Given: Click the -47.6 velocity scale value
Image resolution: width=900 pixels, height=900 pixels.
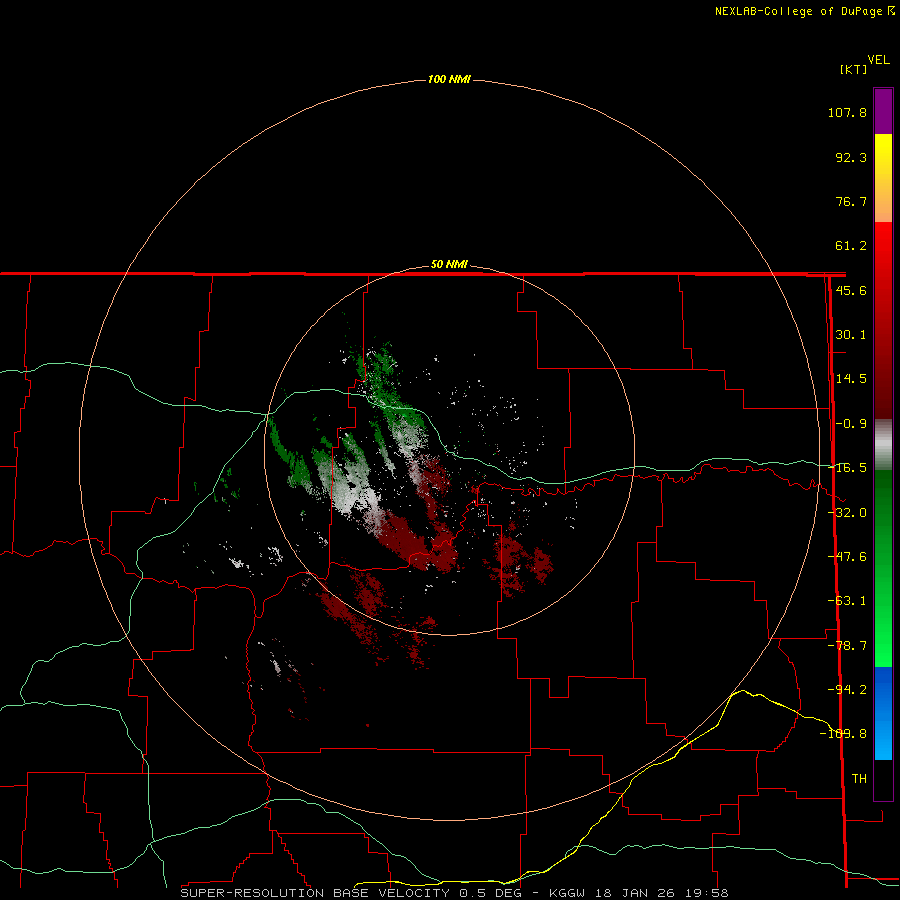Looking at the screenshot, I should click(x=847, y=557).
